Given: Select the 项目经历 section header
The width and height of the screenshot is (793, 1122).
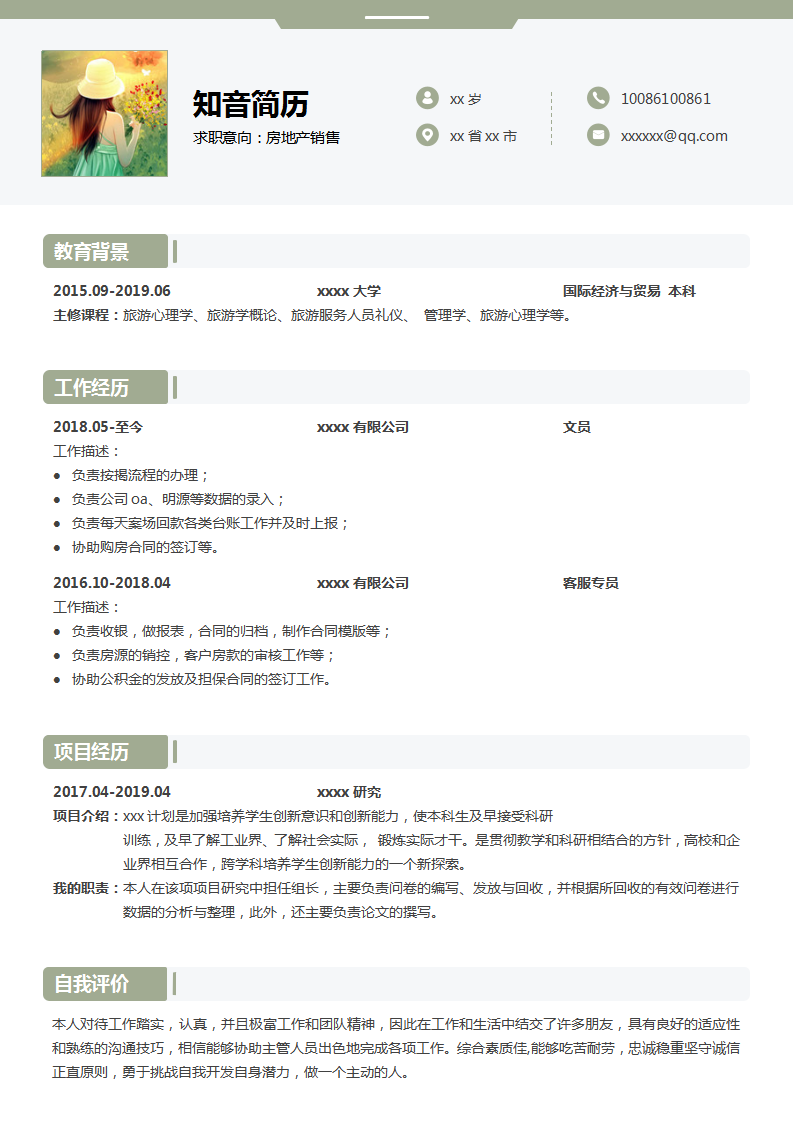Looking at the screenshot, I should pos(92,752).
